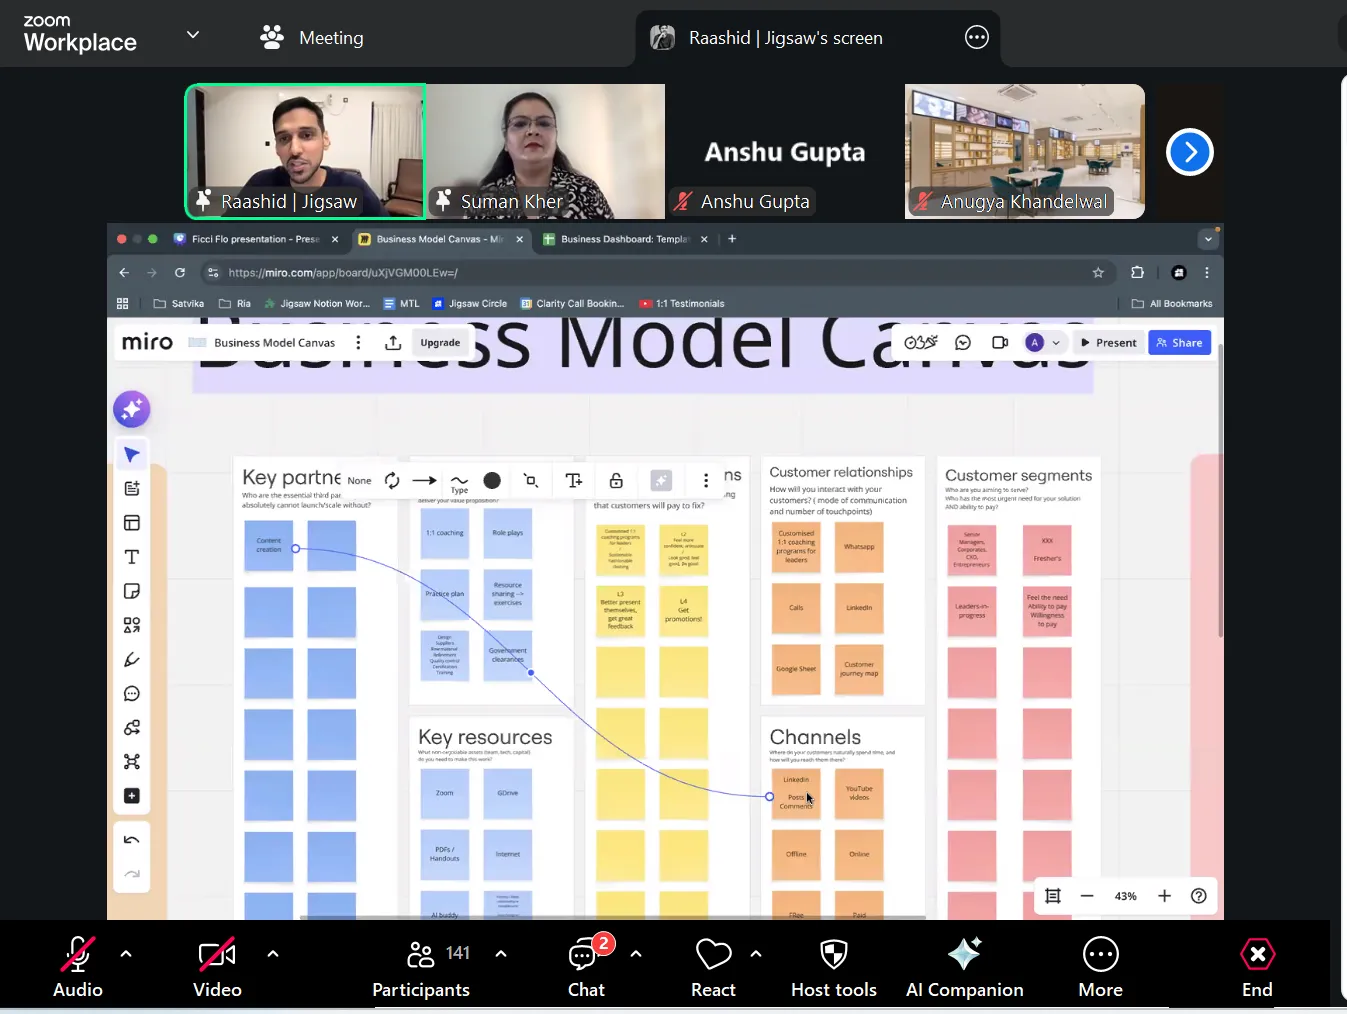End the meeting
The width and height of the screenshot is (1347, 1014).
1257,967
